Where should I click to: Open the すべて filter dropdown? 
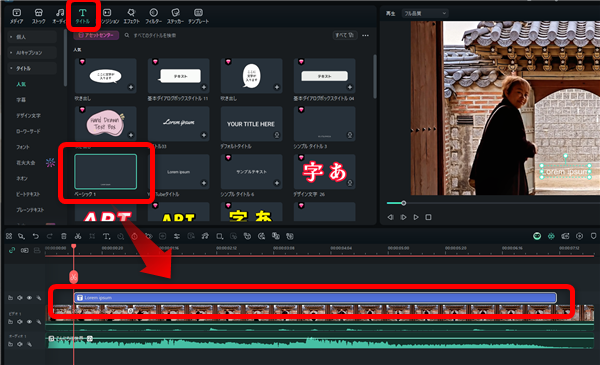pyautogui.click(x=345, y=35)
